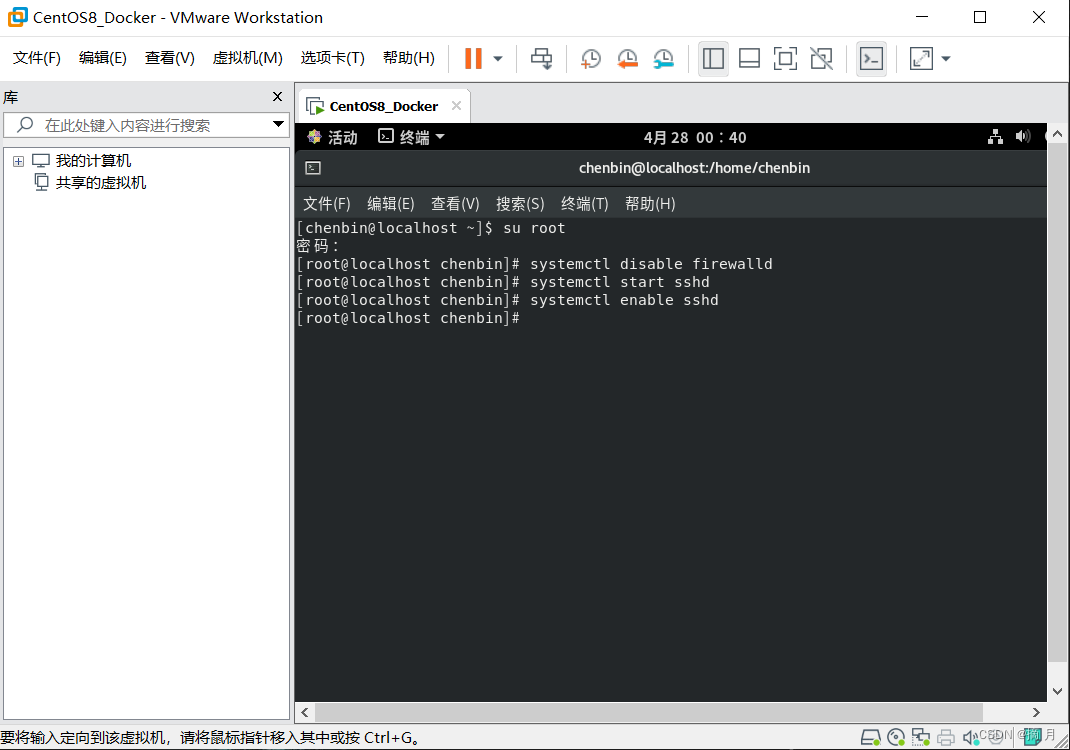Toggle the thumbnail bar view

point(749,59)
